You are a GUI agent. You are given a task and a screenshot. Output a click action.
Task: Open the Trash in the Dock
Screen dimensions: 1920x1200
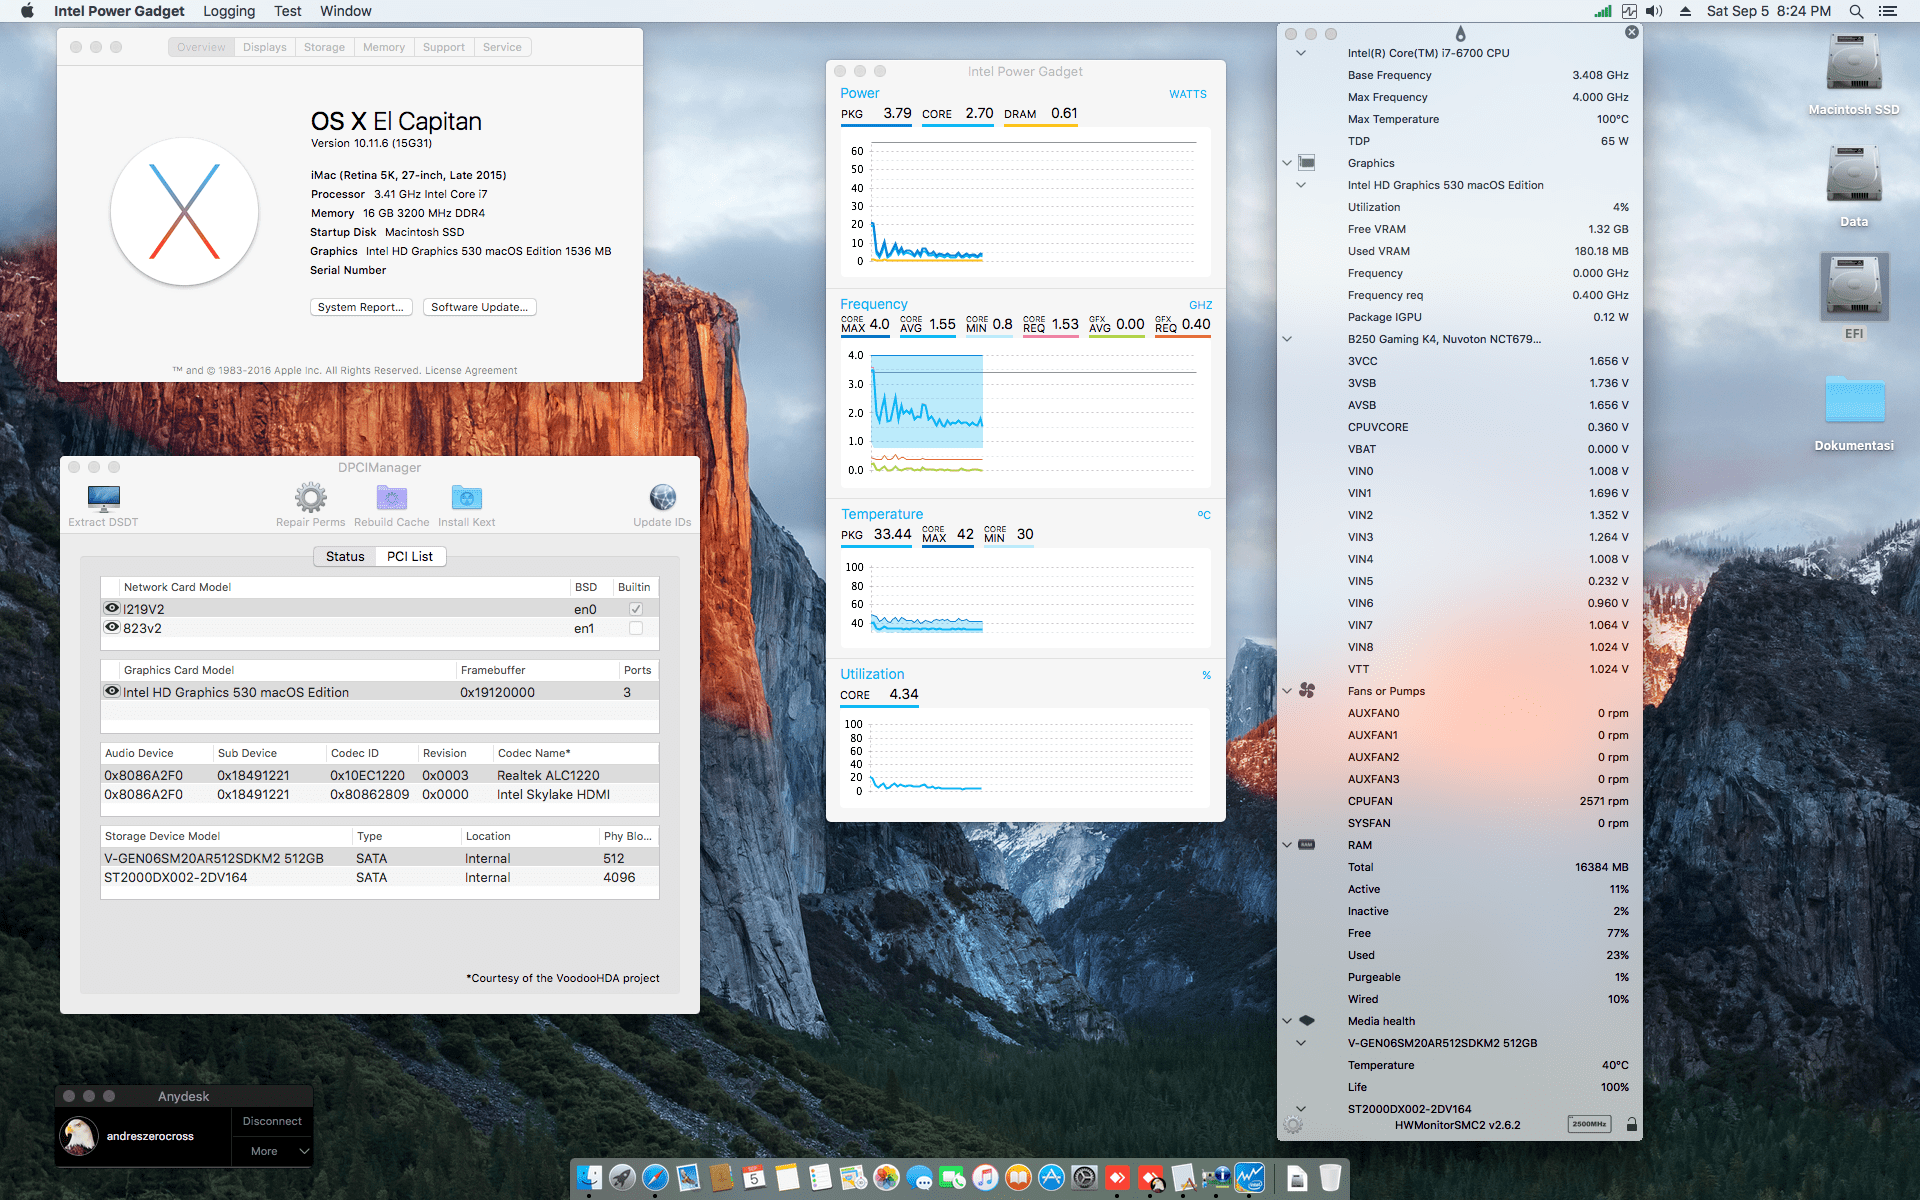pos(1330,1178)
